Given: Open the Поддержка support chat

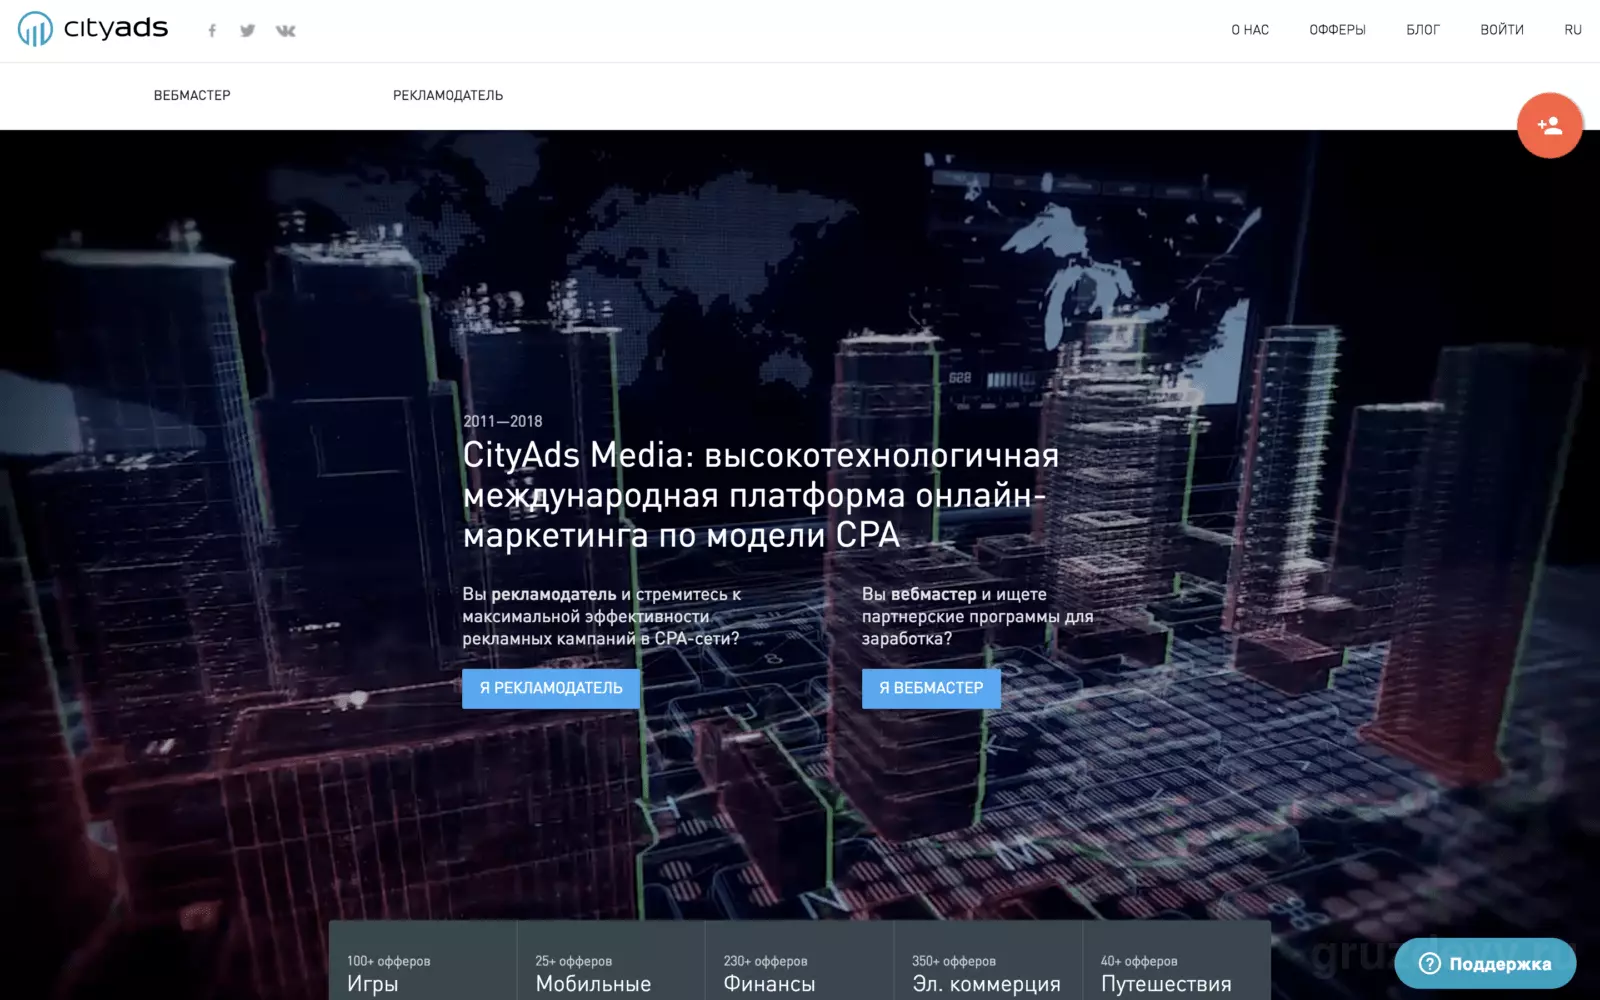Looking at the screenshot, I should [1485, 963].
